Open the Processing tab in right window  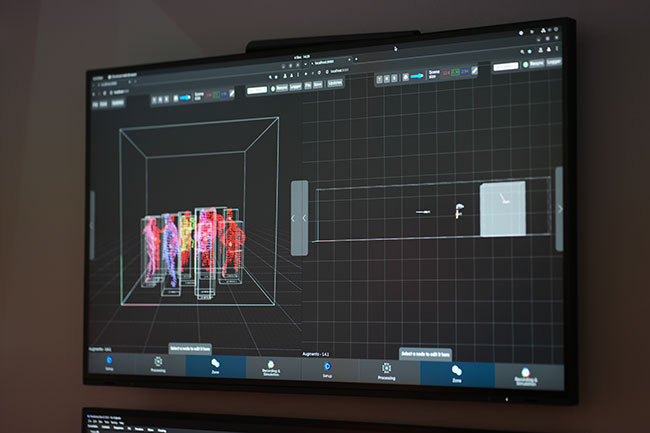(x=386, y=372)
